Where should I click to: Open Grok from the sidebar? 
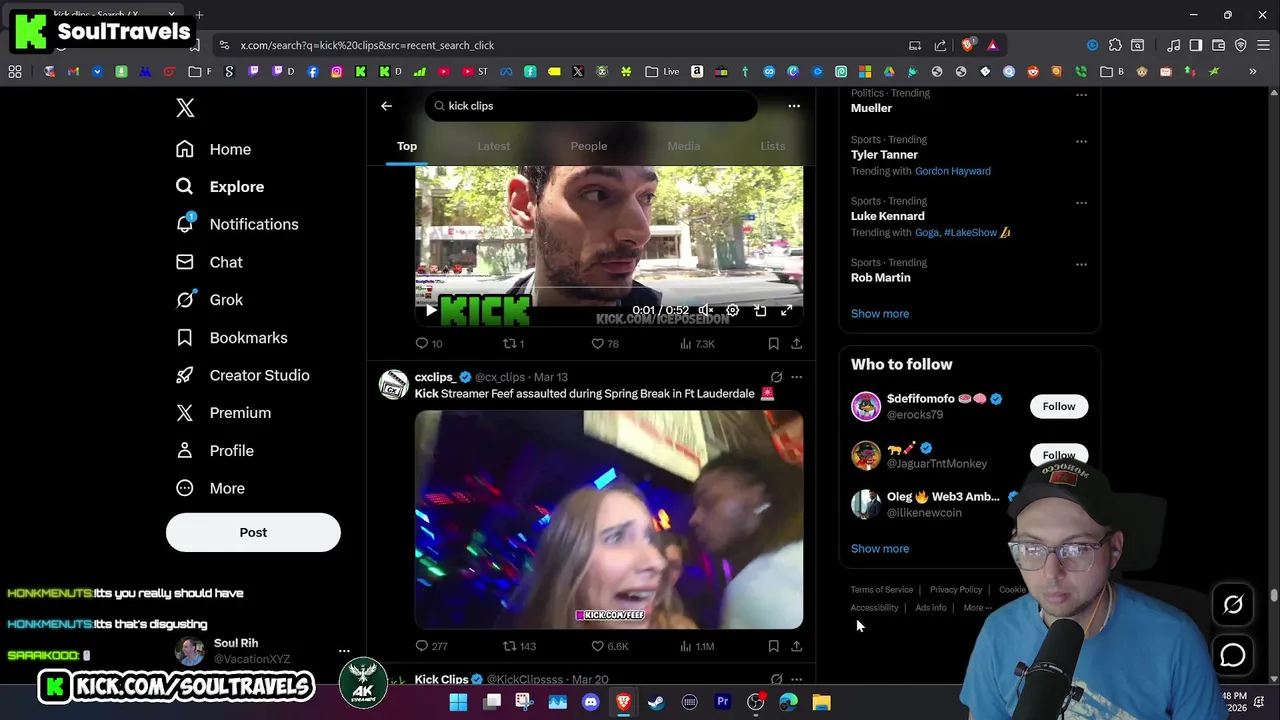209,300
